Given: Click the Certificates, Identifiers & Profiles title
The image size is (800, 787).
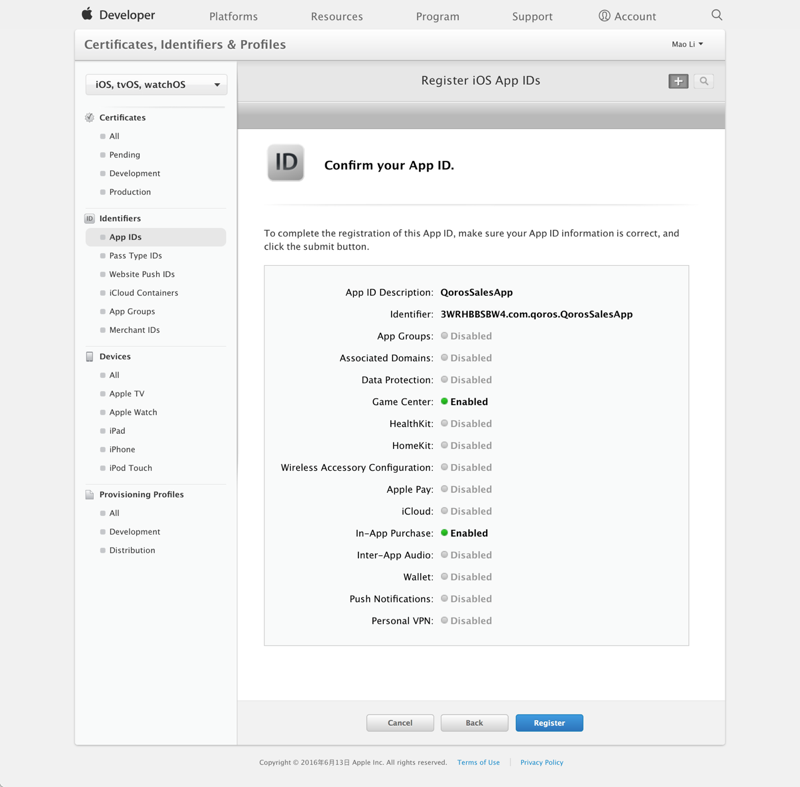Looking at the screenshot, I should pos(185,44).
